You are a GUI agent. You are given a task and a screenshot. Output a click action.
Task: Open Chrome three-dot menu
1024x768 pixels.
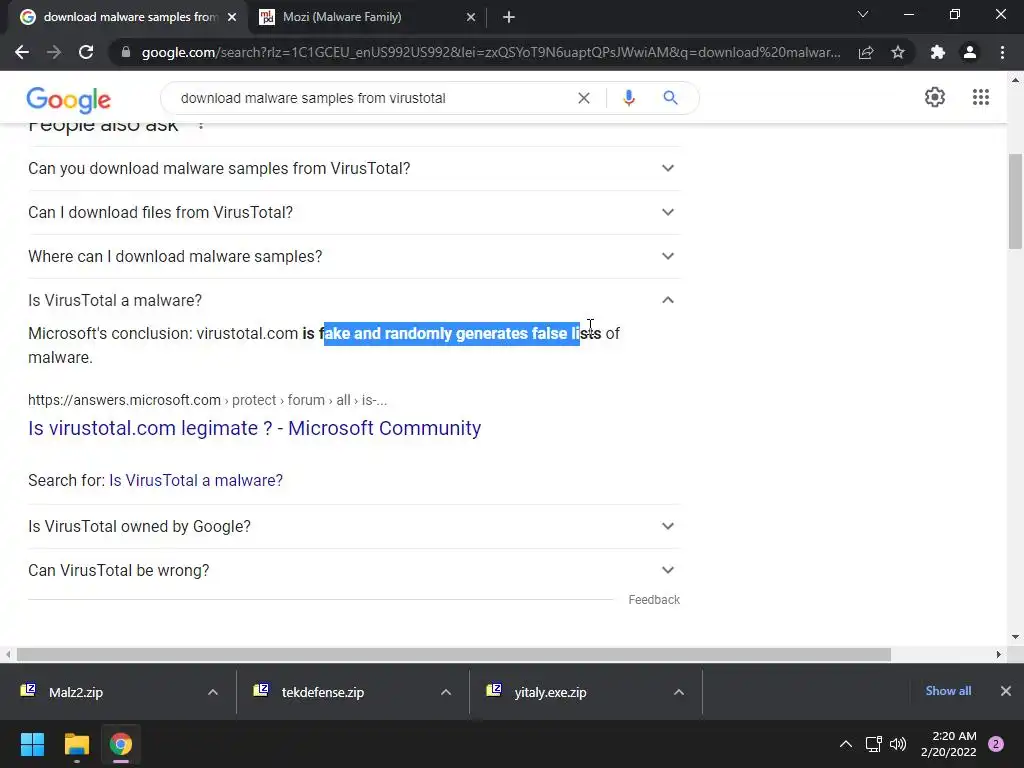(1002, 52)
